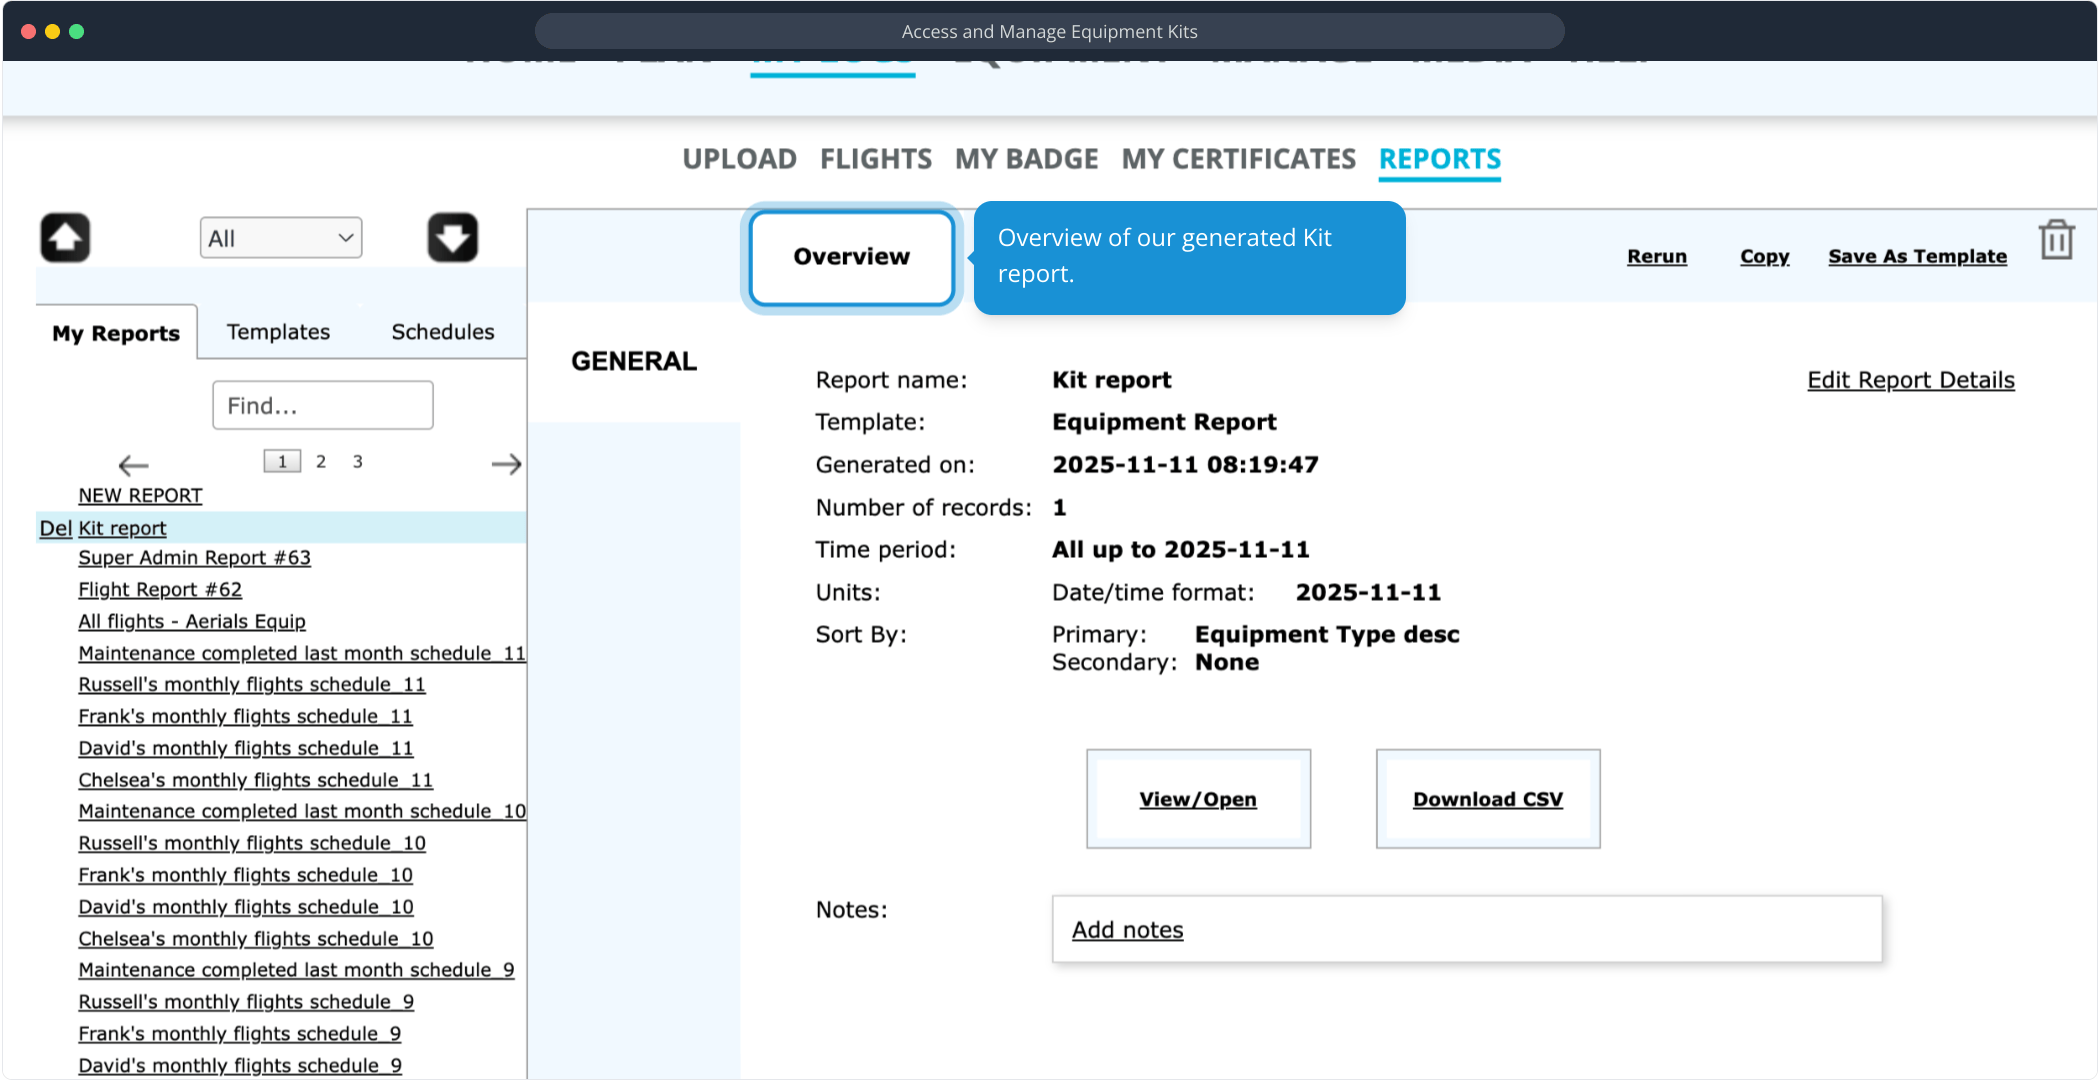Click the up arrow icon button
2100x1080 pixels.
point(65,238)
